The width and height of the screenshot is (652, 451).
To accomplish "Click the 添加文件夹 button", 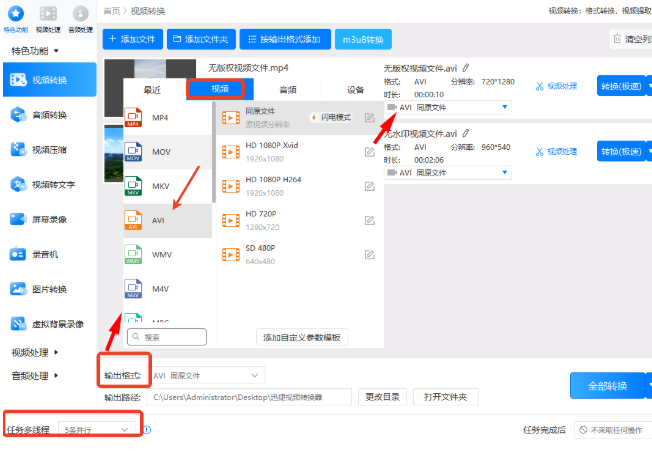I will [x=201, y=39].
